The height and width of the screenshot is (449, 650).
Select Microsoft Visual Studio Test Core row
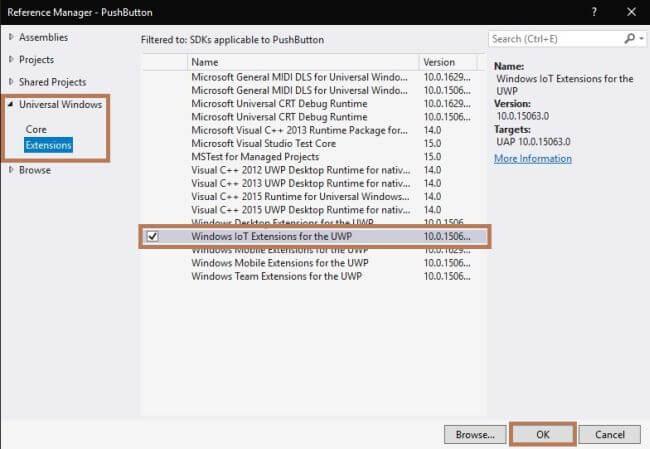[313, 143]
